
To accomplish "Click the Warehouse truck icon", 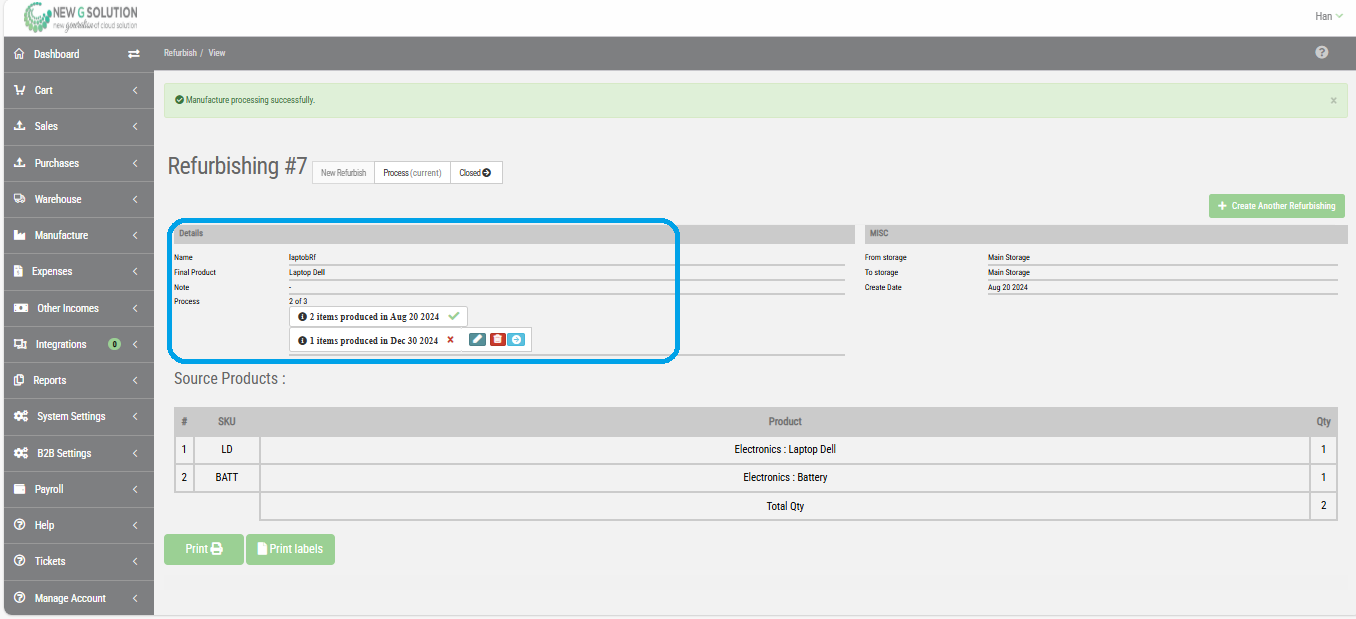I will pos(19,199).
